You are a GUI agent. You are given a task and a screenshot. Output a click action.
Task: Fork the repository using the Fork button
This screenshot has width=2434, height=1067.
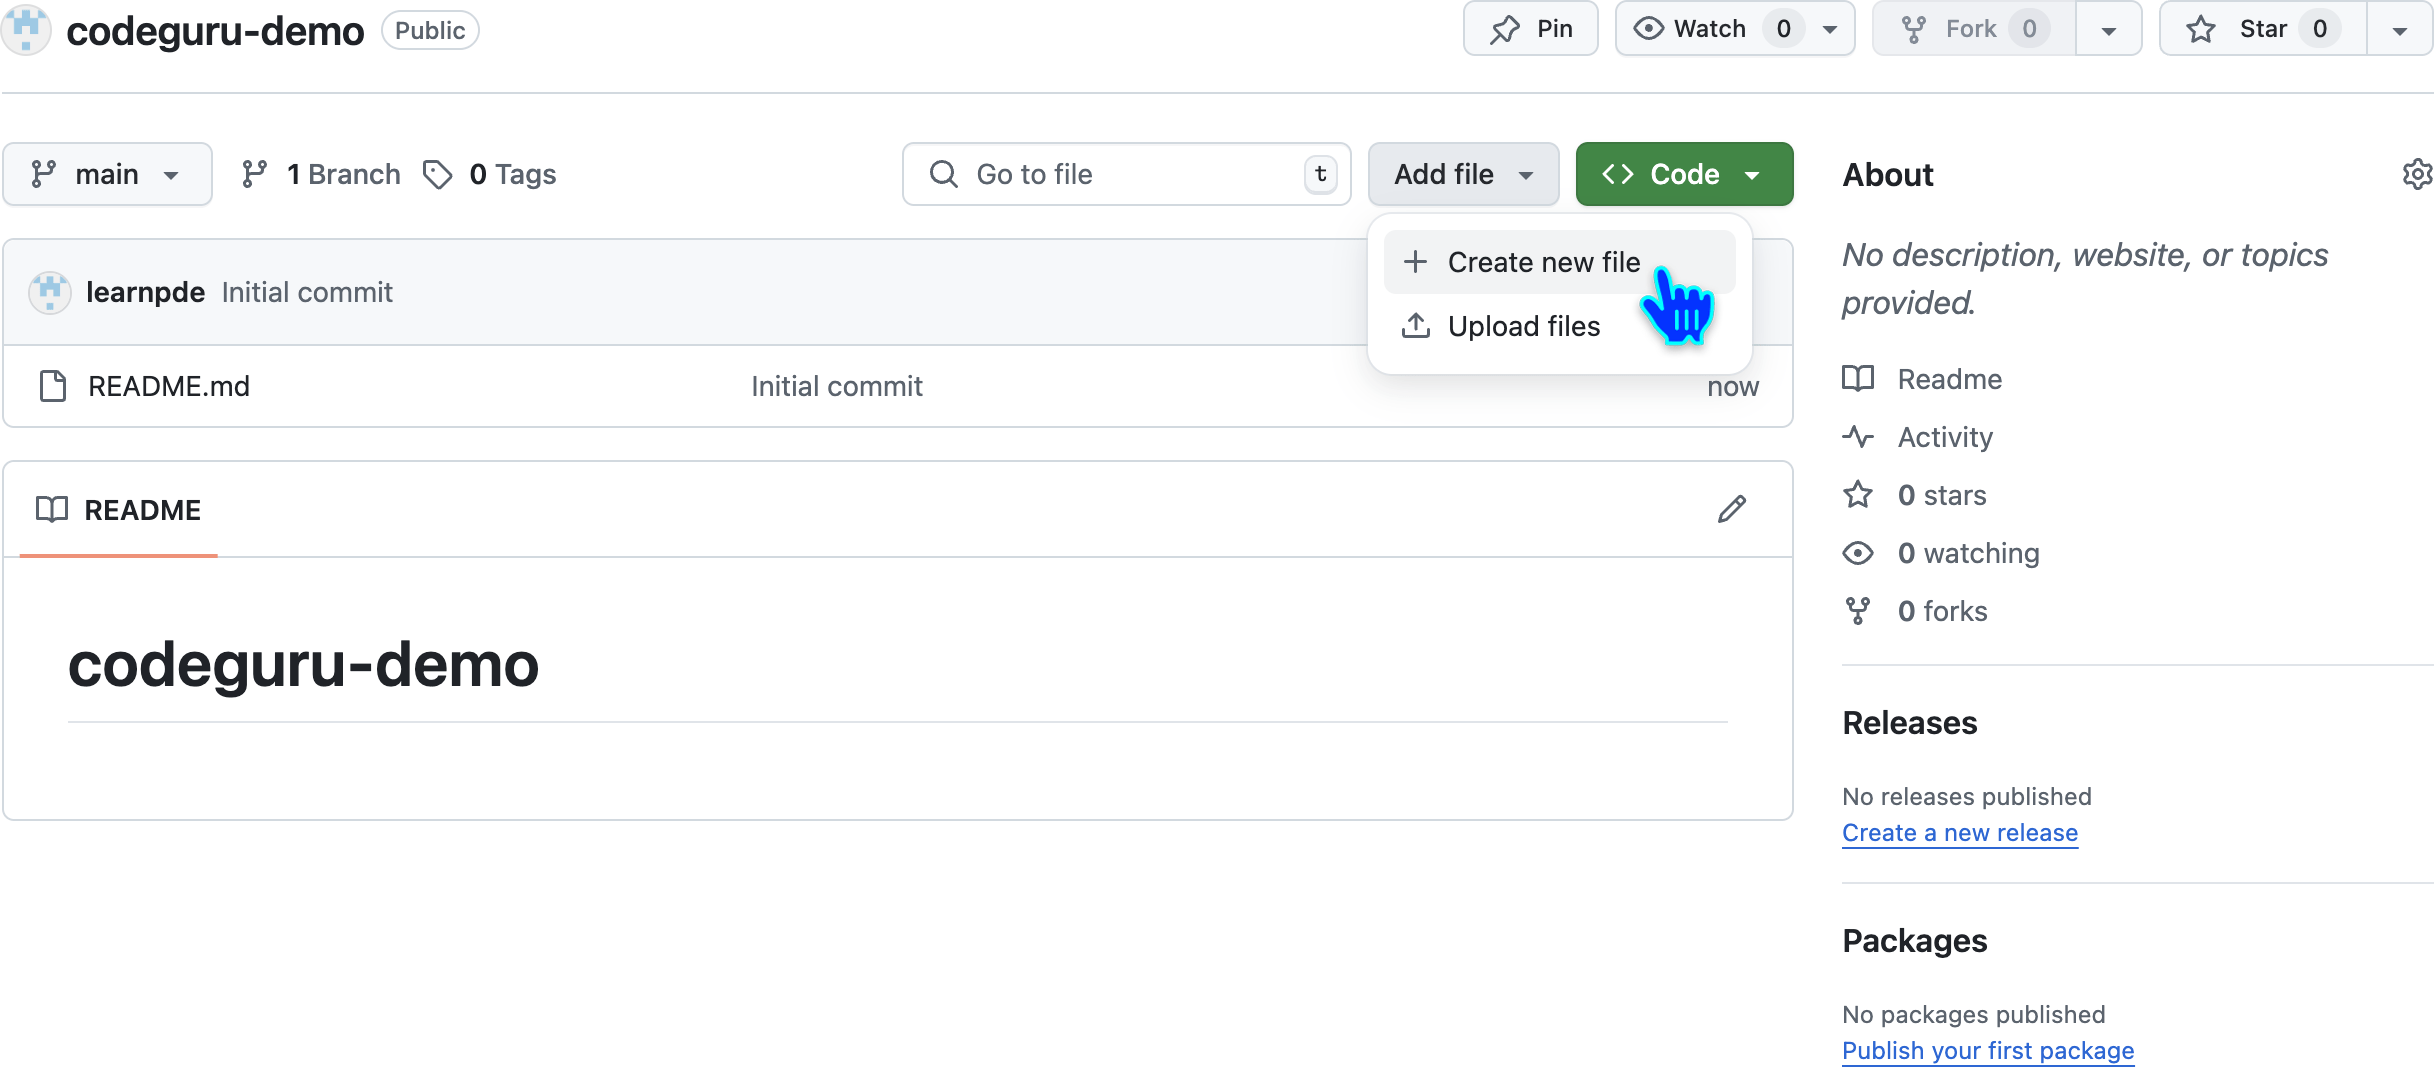(1973, 29)
